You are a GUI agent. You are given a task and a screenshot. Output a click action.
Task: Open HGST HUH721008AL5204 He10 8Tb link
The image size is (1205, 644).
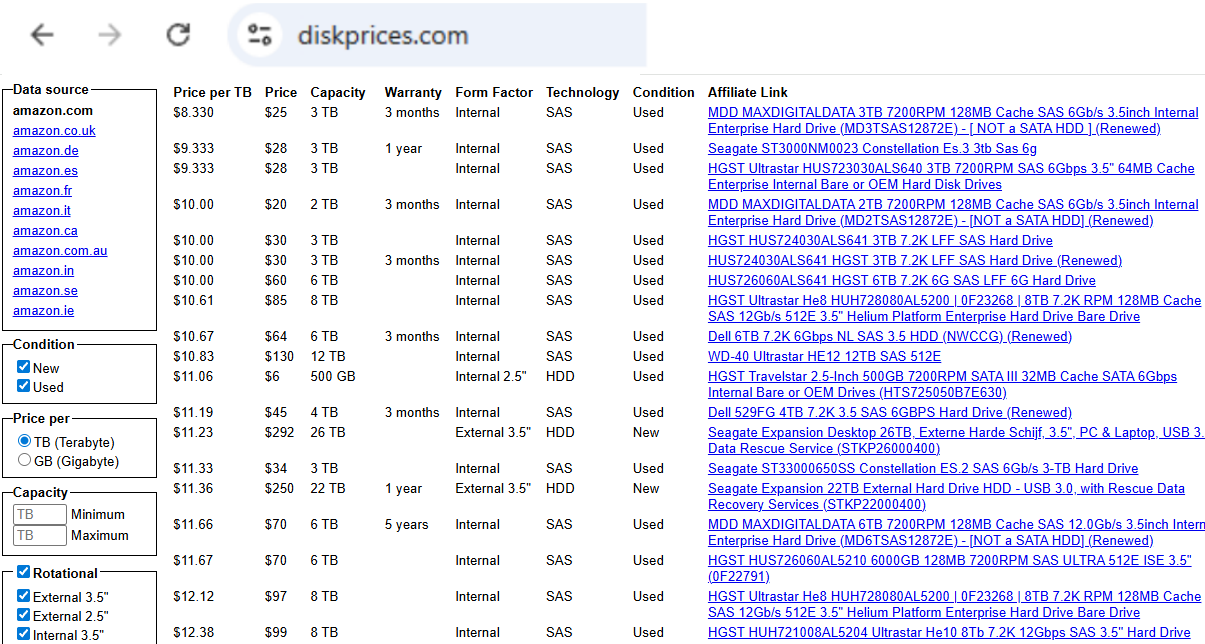tap(949, 632)
